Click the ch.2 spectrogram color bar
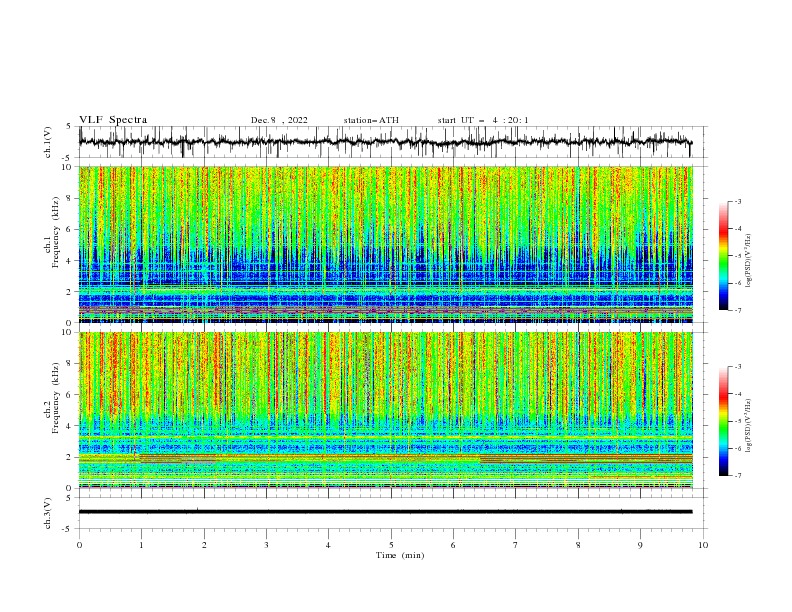The height and width of the screenshot is (612, 792). click(724, 421)
